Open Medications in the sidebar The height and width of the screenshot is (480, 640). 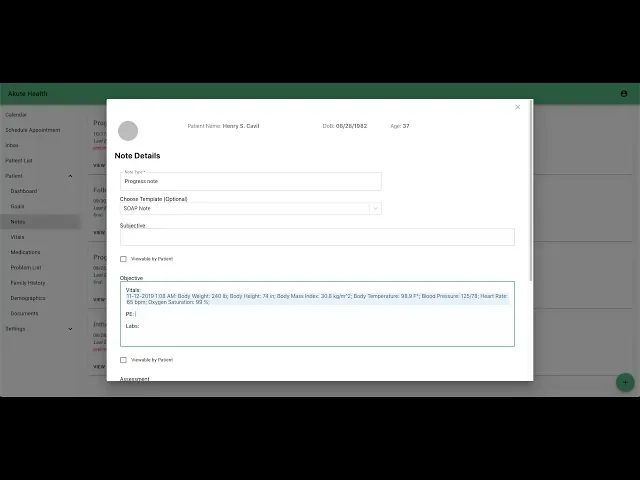tap(25, 252)
